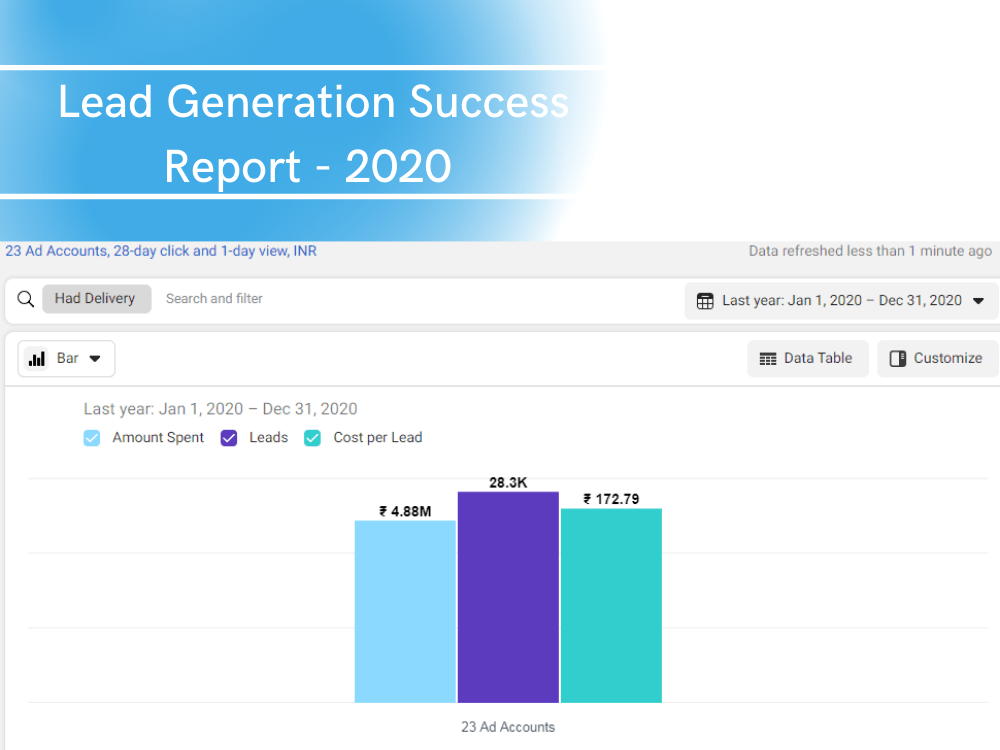Click the Search and filter input field

click(214, 298)
